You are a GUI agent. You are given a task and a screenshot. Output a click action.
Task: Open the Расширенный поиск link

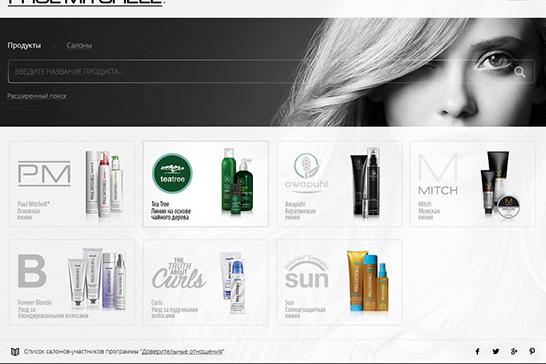click(x=37, y=96)
